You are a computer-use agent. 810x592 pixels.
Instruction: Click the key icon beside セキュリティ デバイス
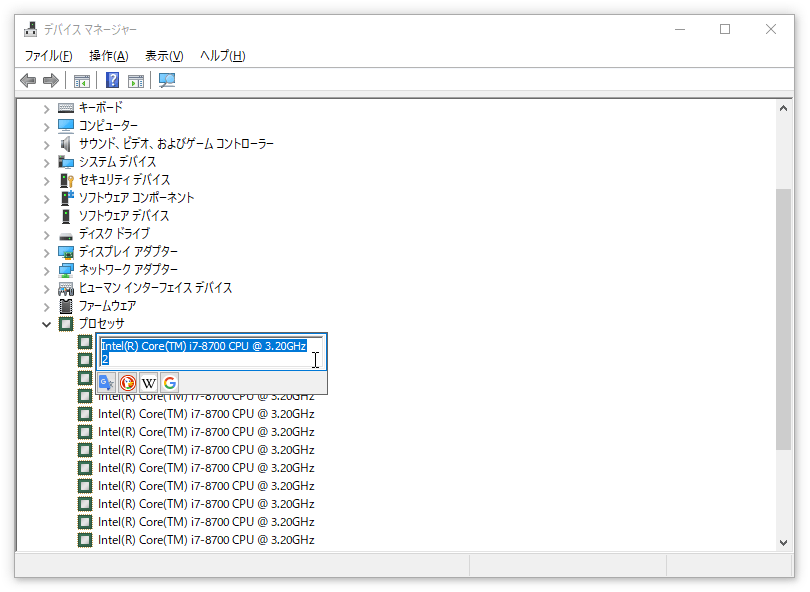(67, 180)
